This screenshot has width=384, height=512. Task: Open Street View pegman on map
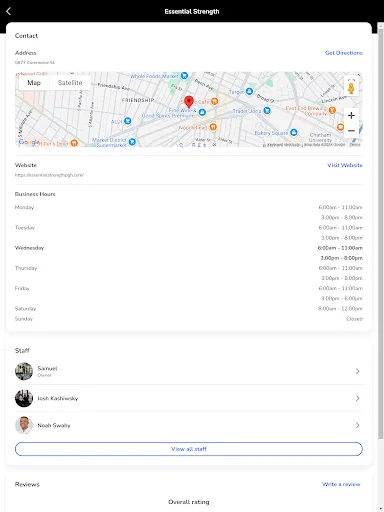pos(351,87)
